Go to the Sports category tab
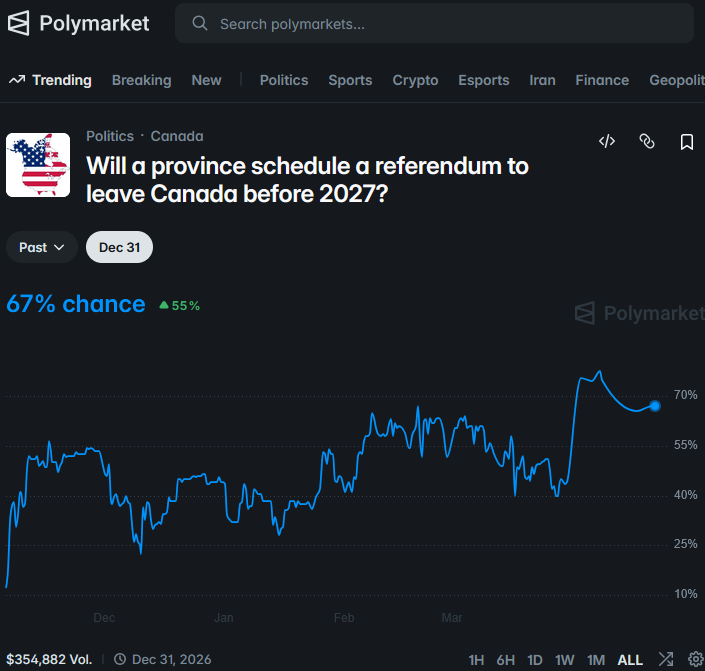This screenshot has width=705, height=671. pyautogui.click(x=350, y=80)
